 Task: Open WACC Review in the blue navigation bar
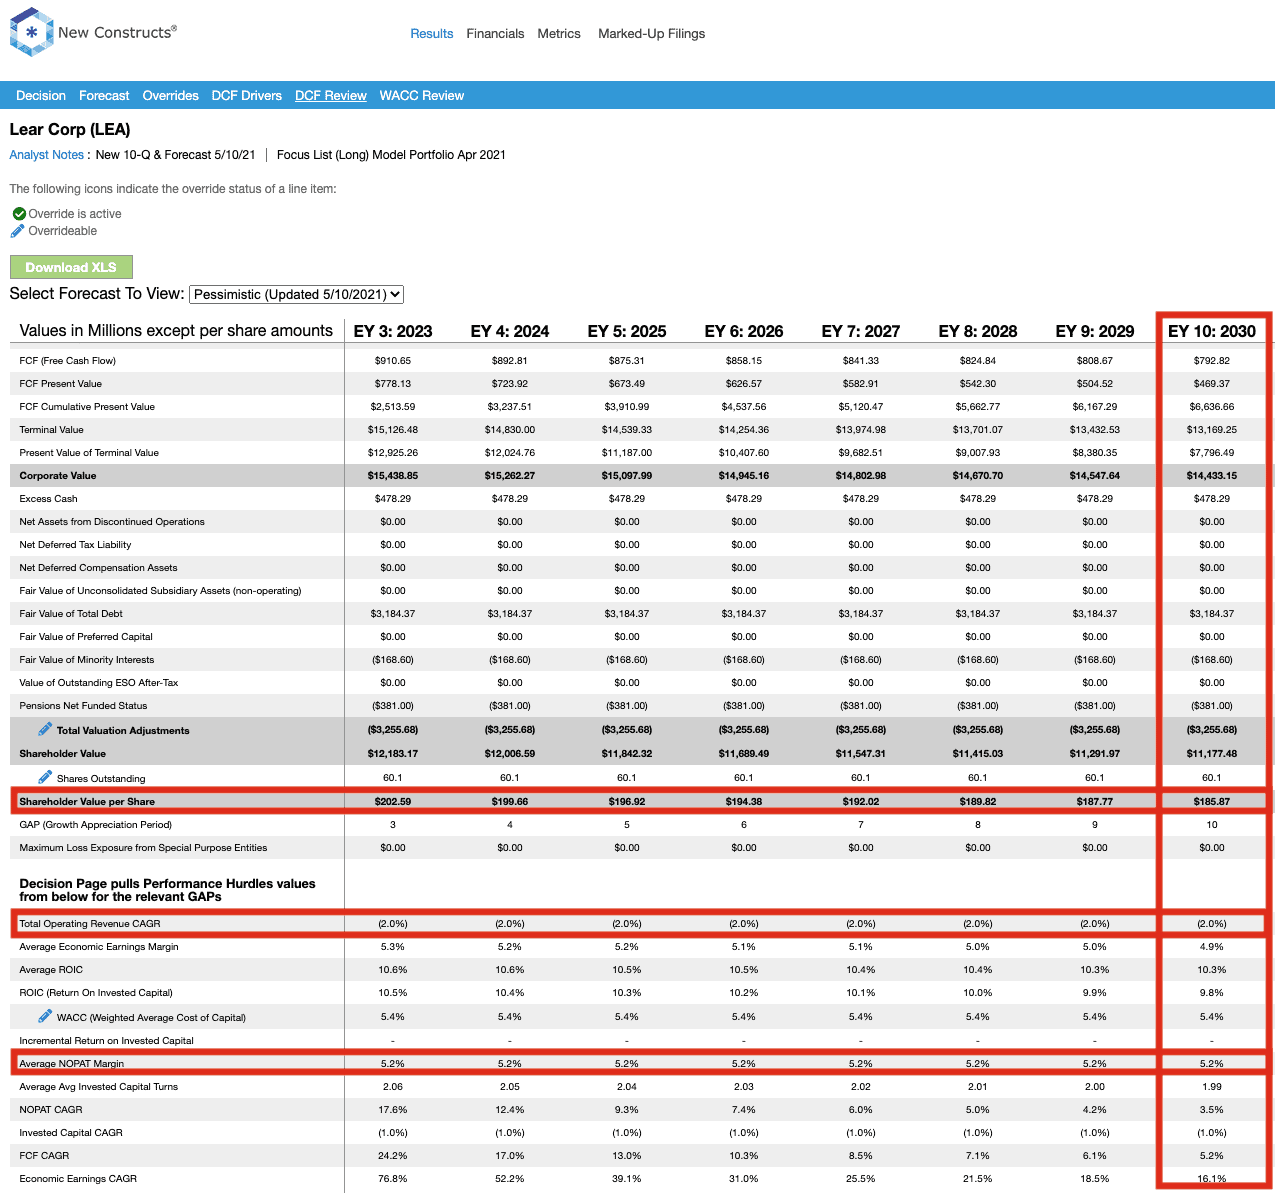click(422, 96)
